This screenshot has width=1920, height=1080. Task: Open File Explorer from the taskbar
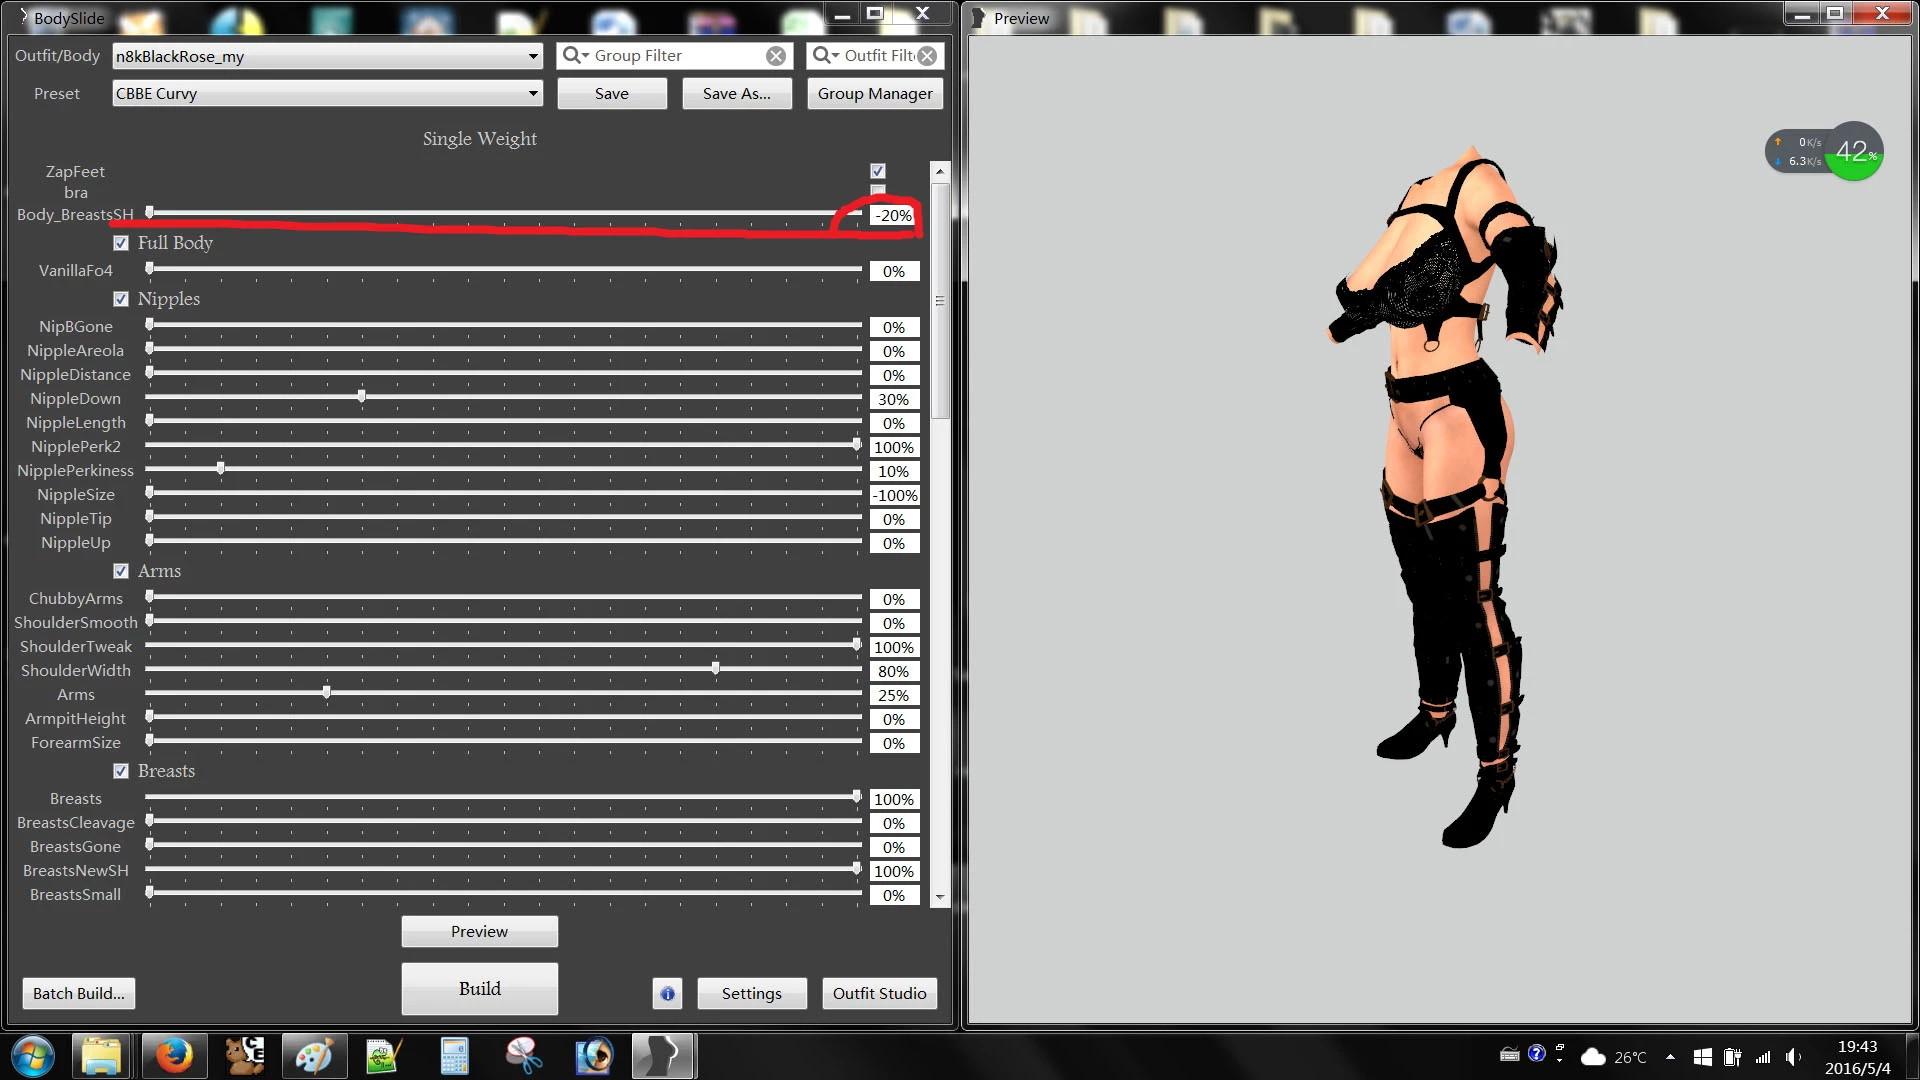[x=101, y=1056]
